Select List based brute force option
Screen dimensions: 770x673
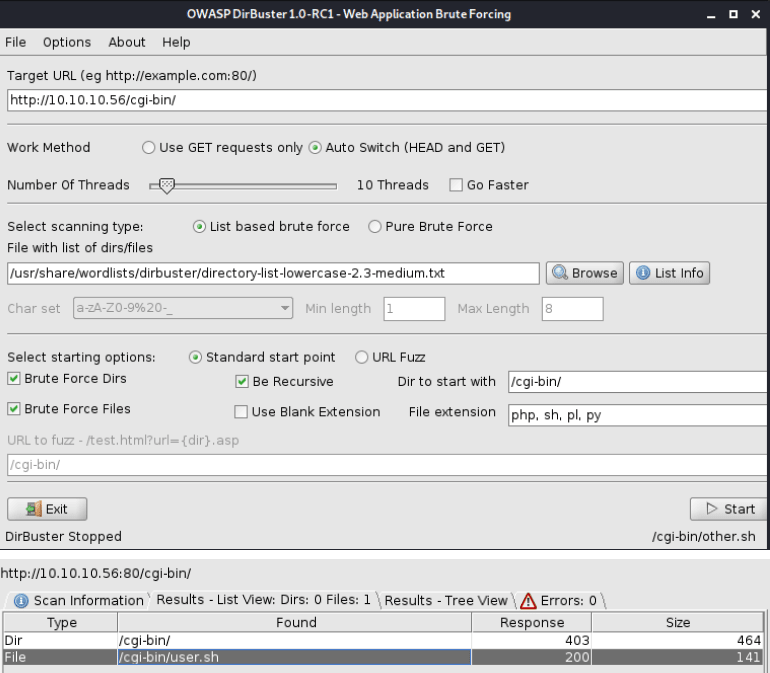(x=199, y=226)
